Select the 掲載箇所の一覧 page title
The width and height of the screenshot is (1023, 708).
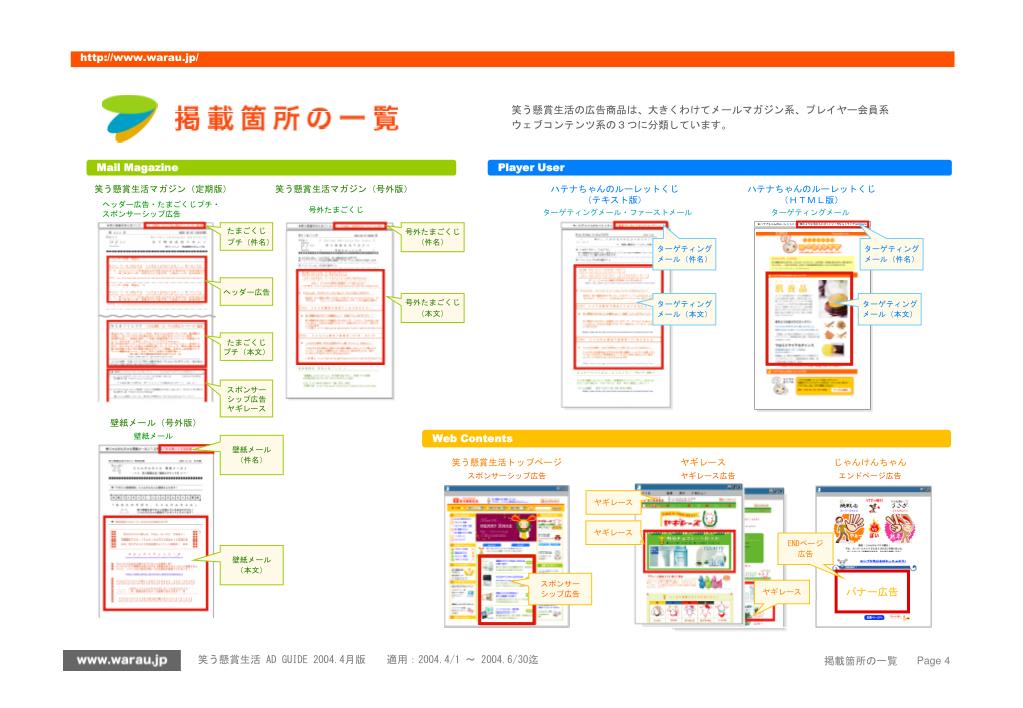tap(286, 119)
